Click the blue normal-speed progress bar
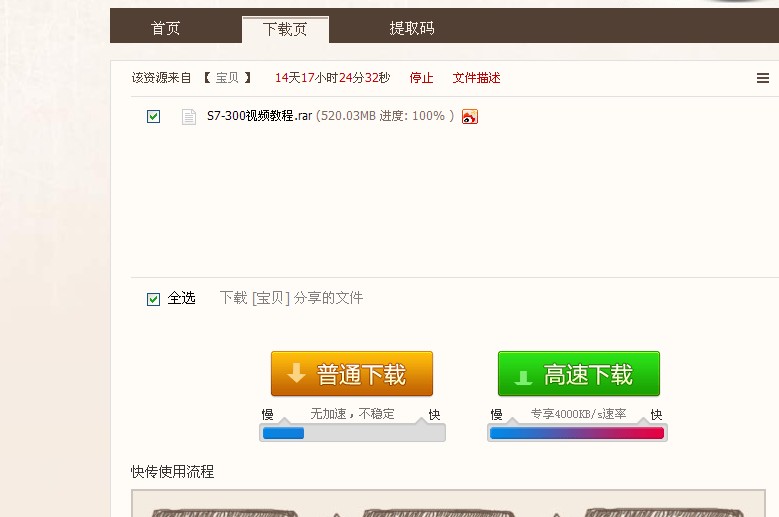 pyautogui.click(x=284, y=433)
